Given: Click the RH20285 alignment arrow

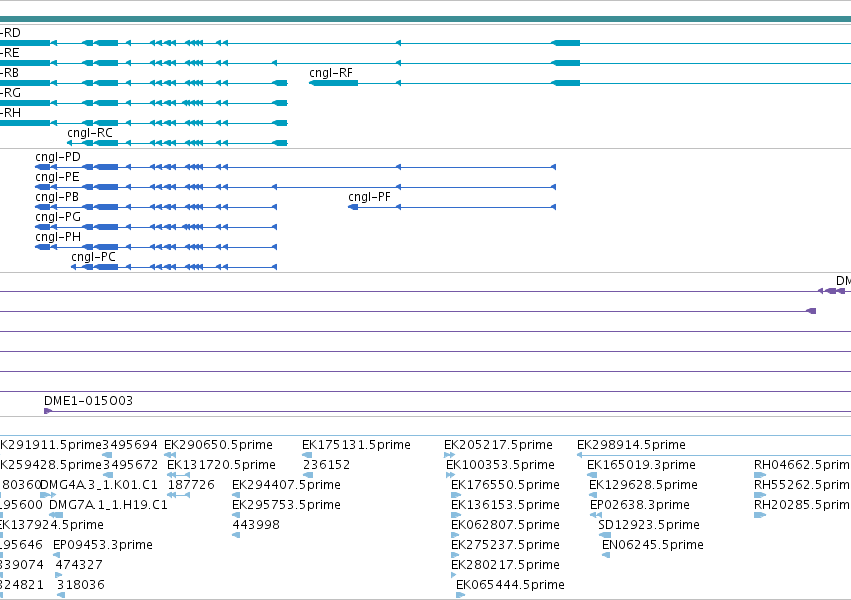Looking at the screenshot, I should [x=760, y=515].
